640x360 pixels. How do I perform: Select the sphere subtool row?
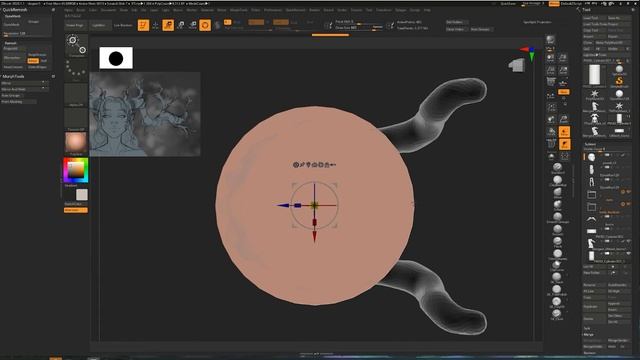click(x=607, y=157)
